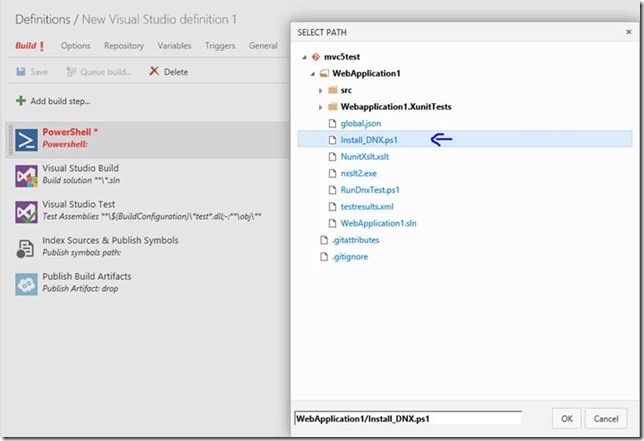
Task: Click the Visual Studio Build step icon
Action: click(x=26, y=176)
